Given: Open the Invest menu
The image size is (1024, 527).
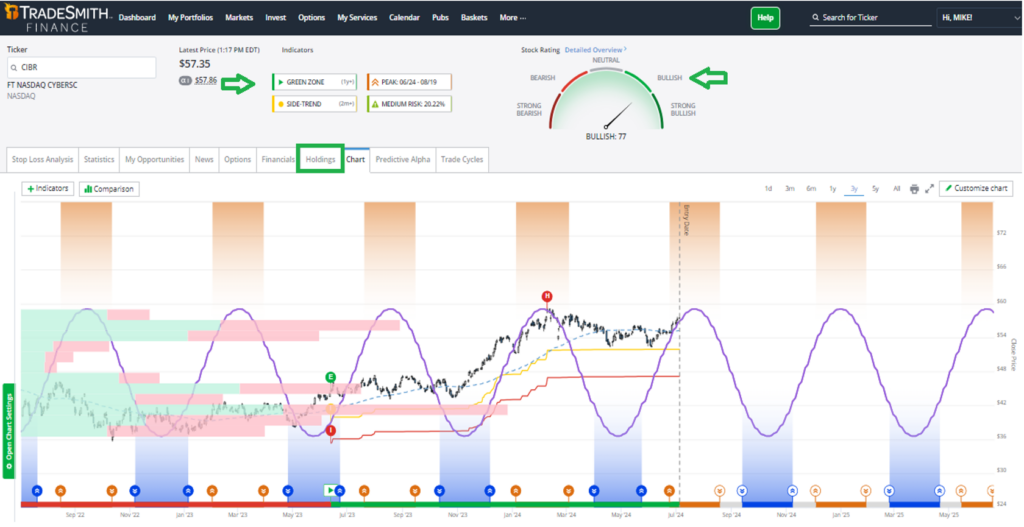Looking at the screenshot, I should point(276,18).
